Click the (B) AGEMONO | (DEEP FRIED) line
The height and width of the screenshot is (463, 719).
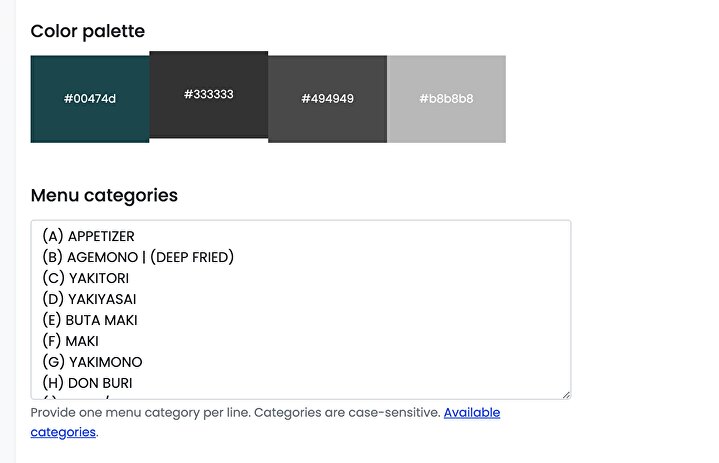click(138, 257)
